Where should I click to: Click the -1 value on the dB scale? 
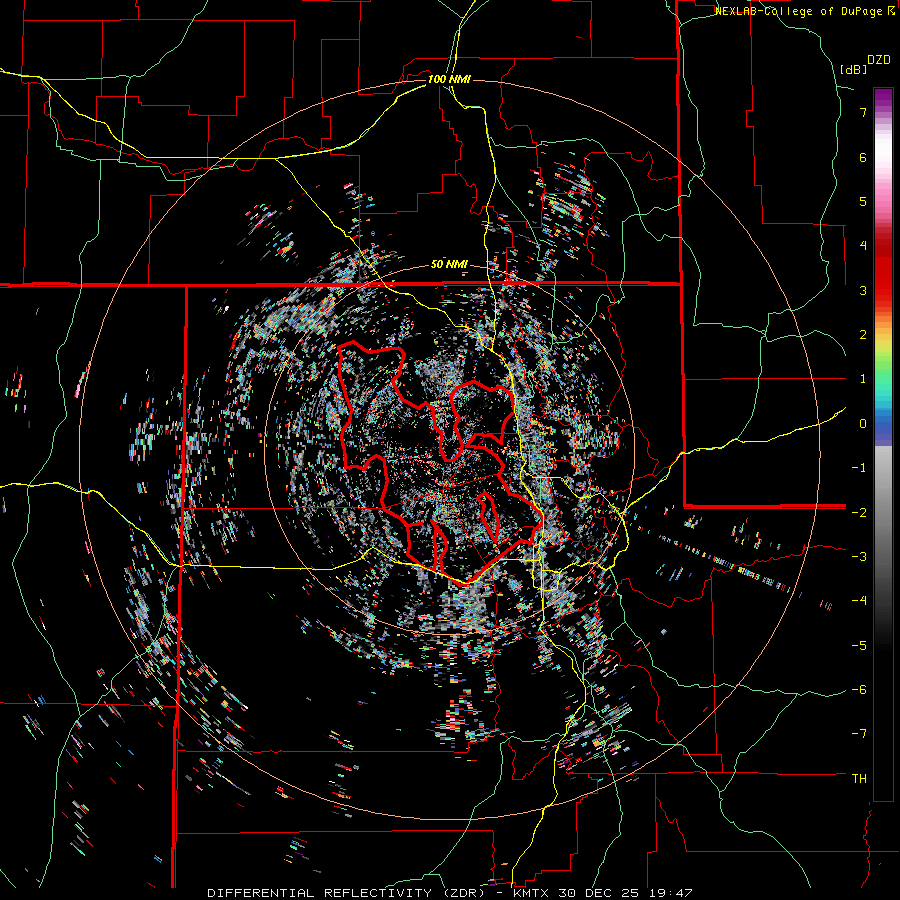(859, 467)
